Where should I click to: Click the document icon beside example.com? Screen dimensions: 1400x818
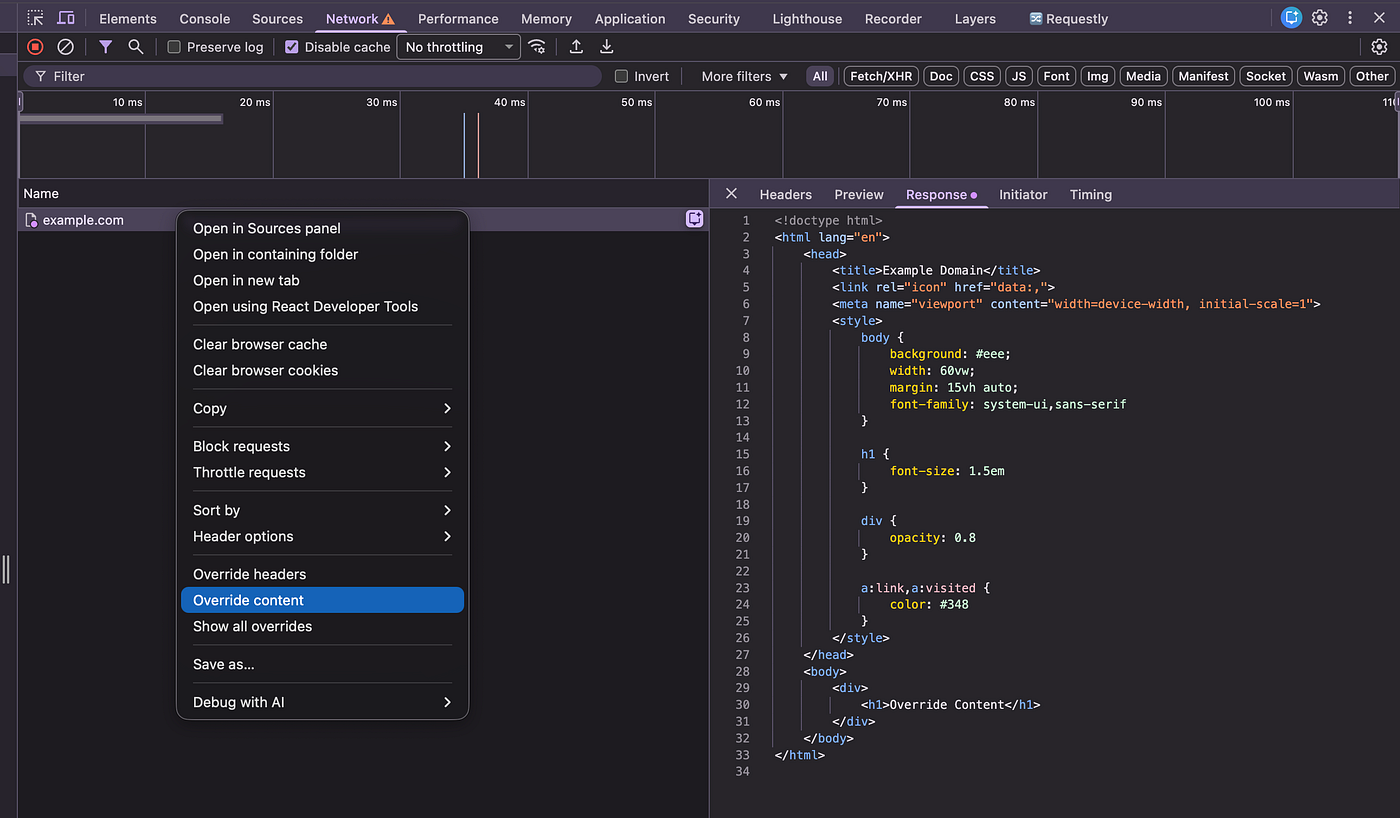[31, 220]
